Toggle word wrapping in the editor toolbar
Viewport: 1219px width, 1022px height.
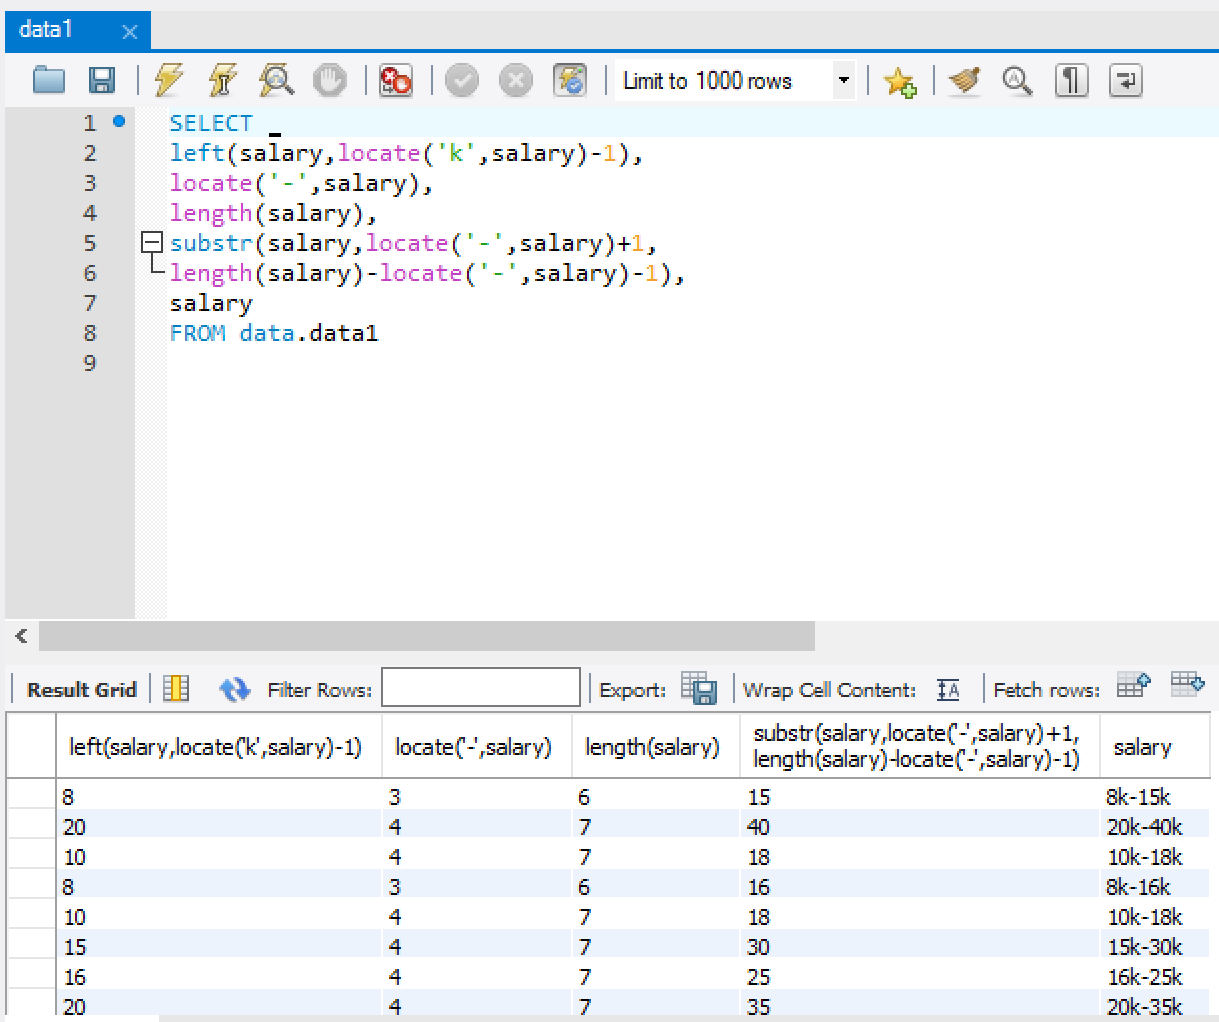[1125, 80]
